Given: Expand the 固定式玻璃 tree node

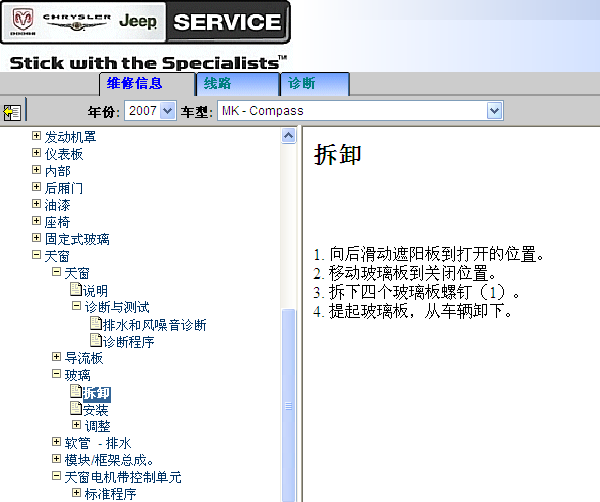Looking at the screenshot, I should pos(36,238).
